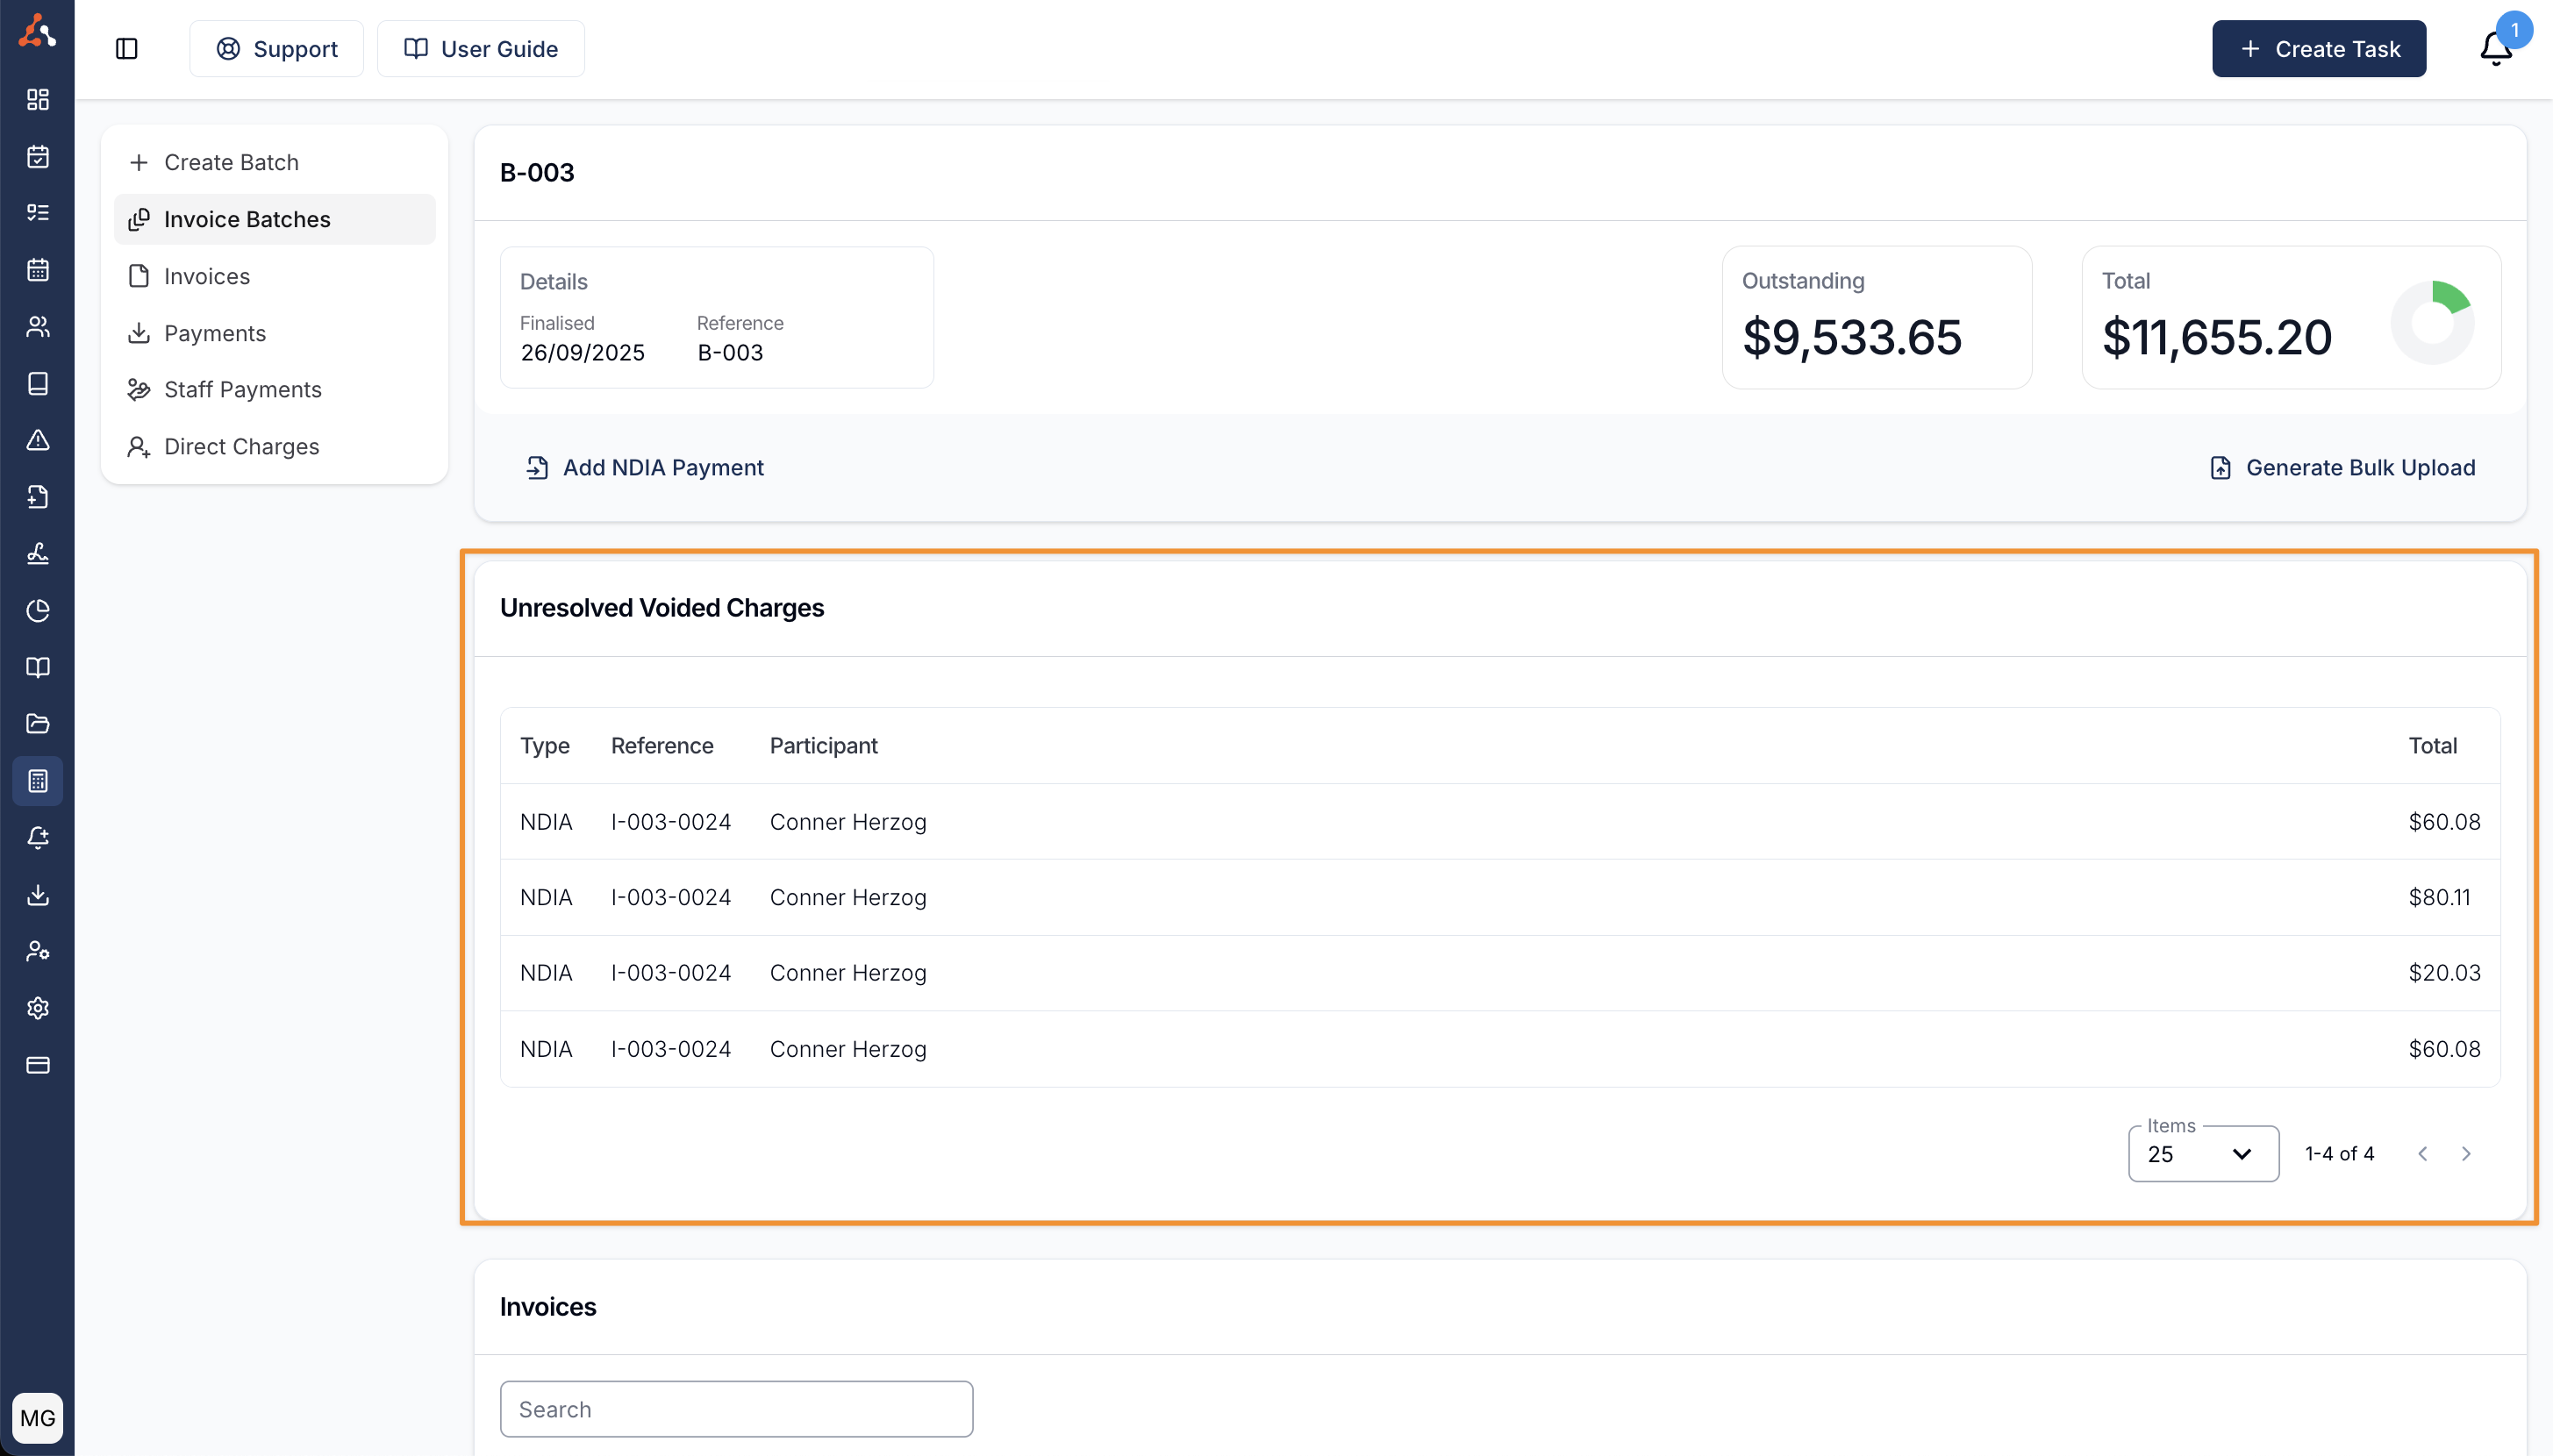Click Generate Bulk Upload
This screenshot has height=1456, width=2553.
(2342, 468)
